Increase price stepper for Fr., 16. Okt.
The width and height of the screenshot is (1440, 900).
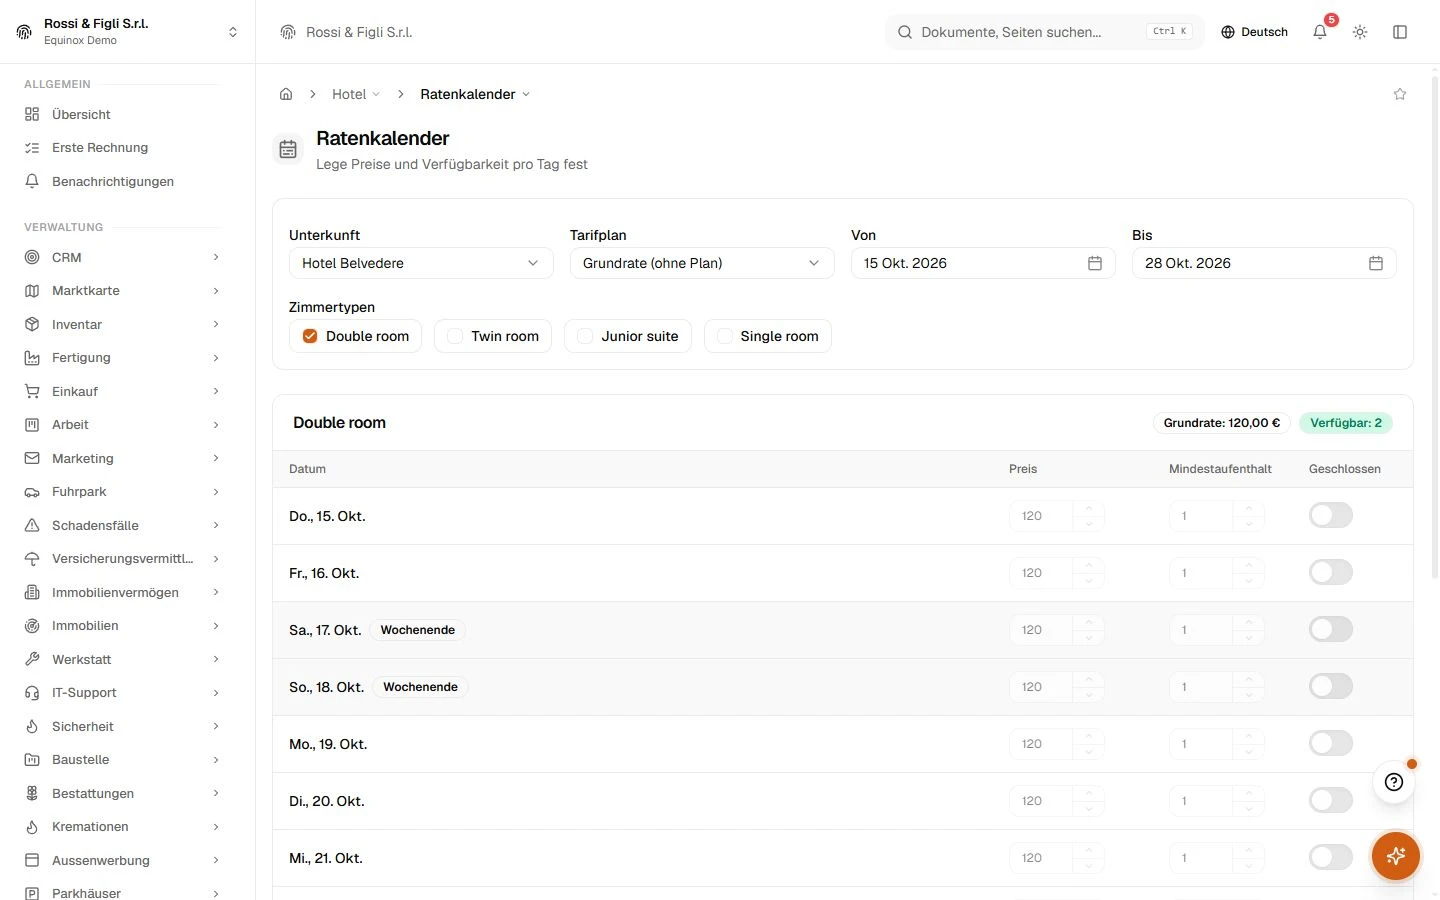coord(1089,566)
